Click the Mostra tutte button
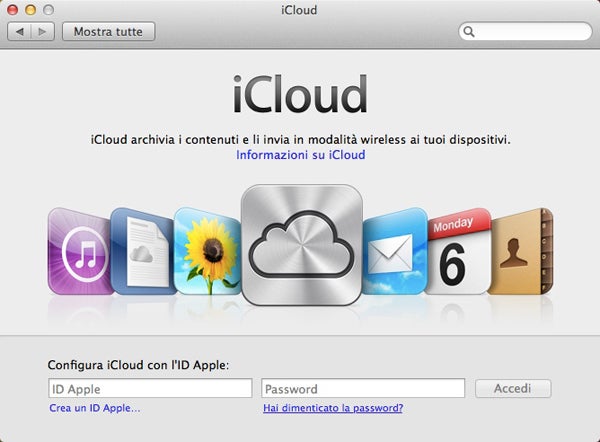 (x=108, y=31)
